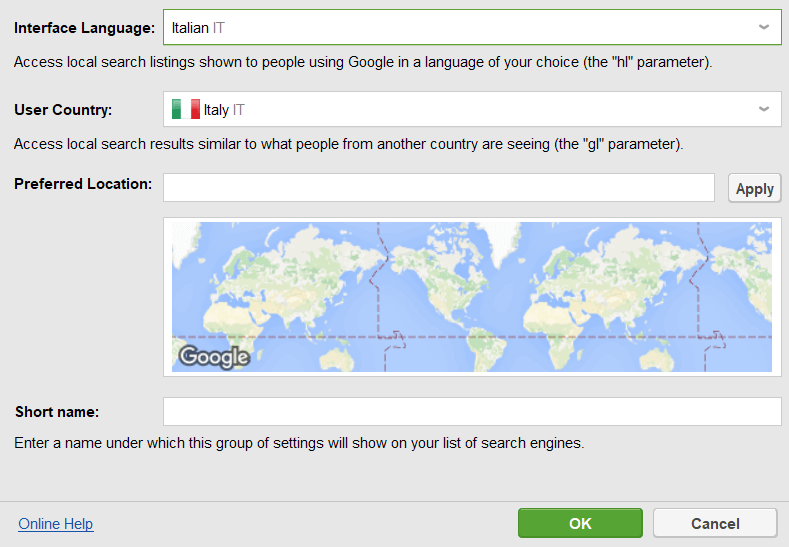Click the 'User Country:' label

coord(63,110)
